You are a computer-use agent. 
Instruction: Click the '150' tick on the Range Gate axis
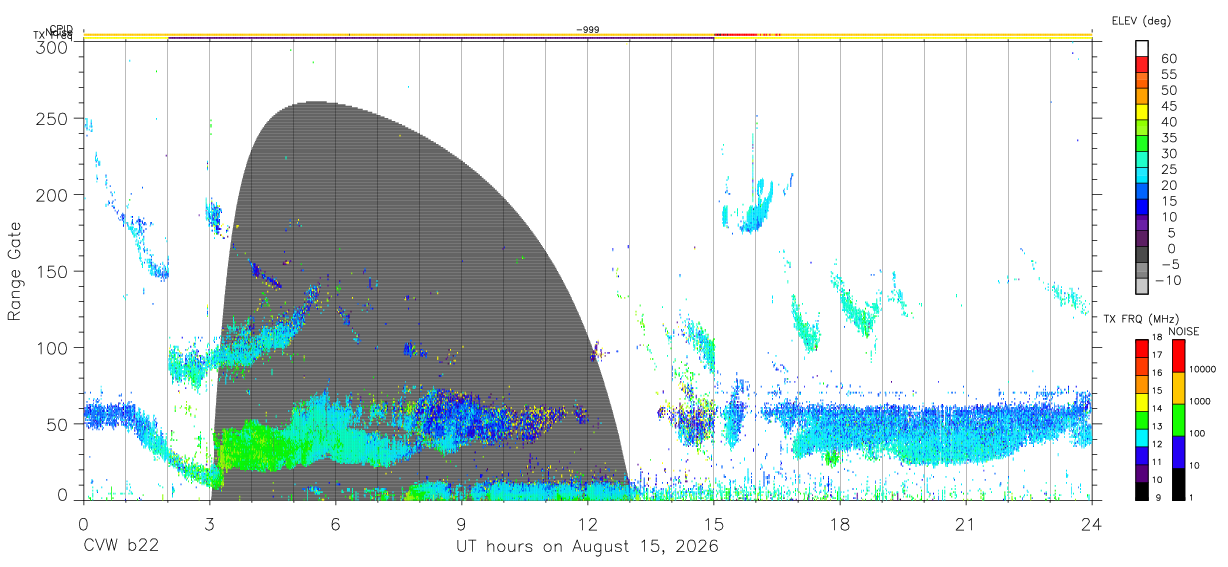pos(52,271)
